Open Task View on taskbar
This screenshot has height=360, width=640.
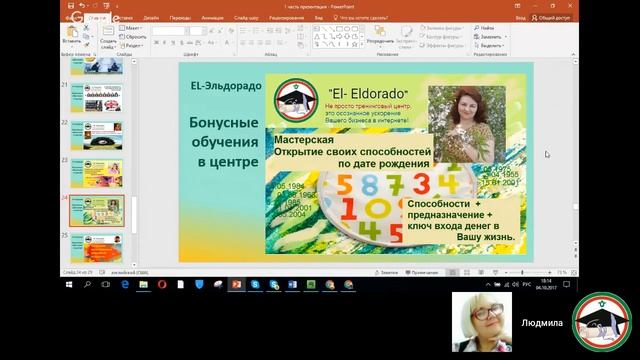pyautogui.click(x=106, y=284)
